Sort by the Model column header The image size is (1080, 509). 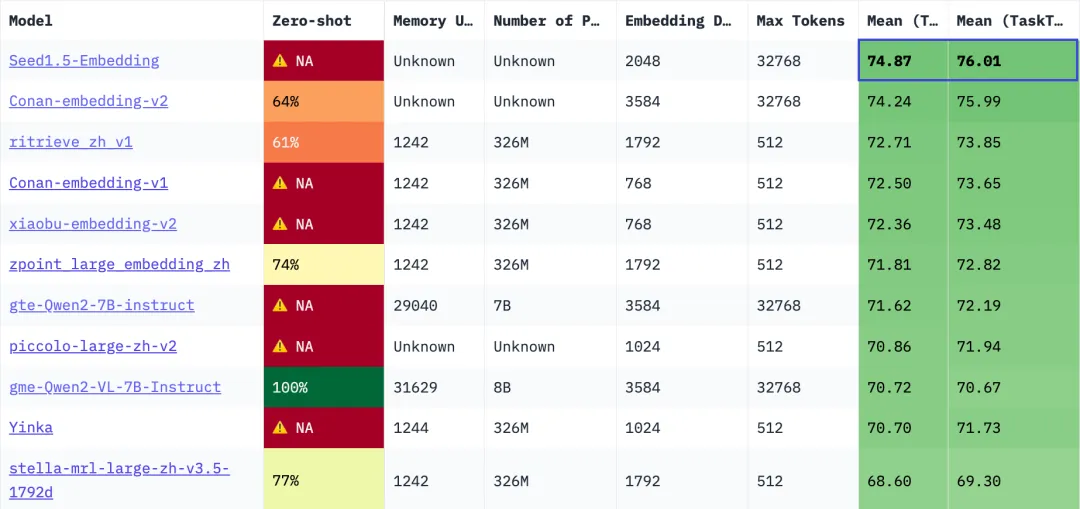[x=30, y=21]
